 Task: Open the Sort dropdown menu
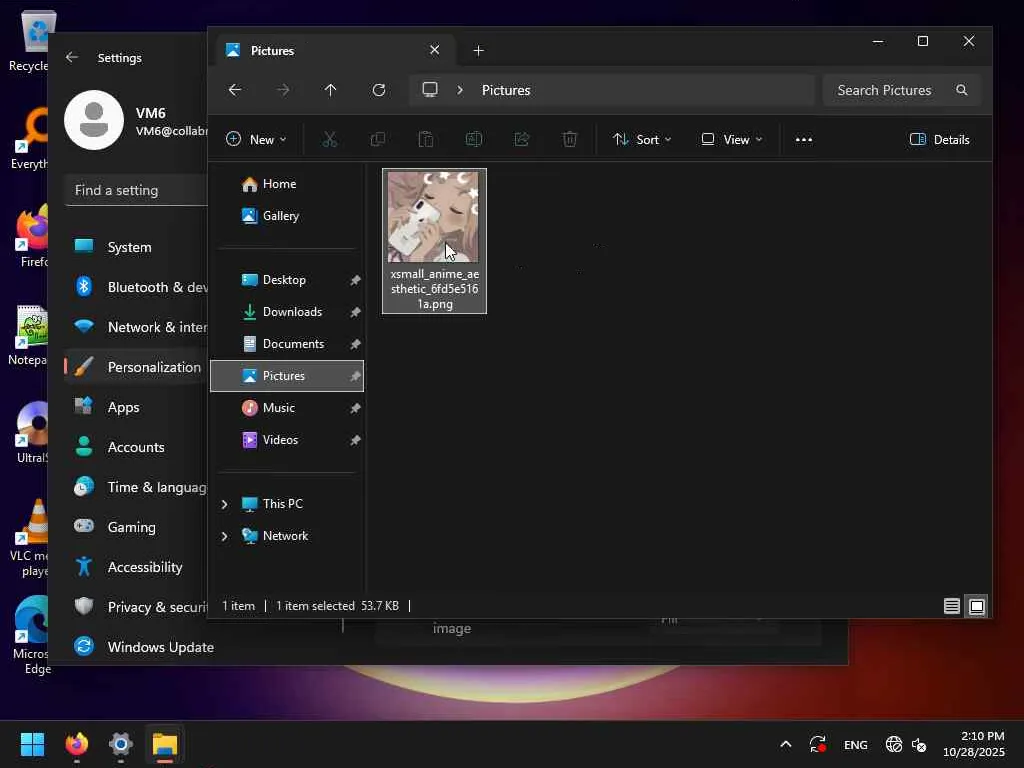642,140
